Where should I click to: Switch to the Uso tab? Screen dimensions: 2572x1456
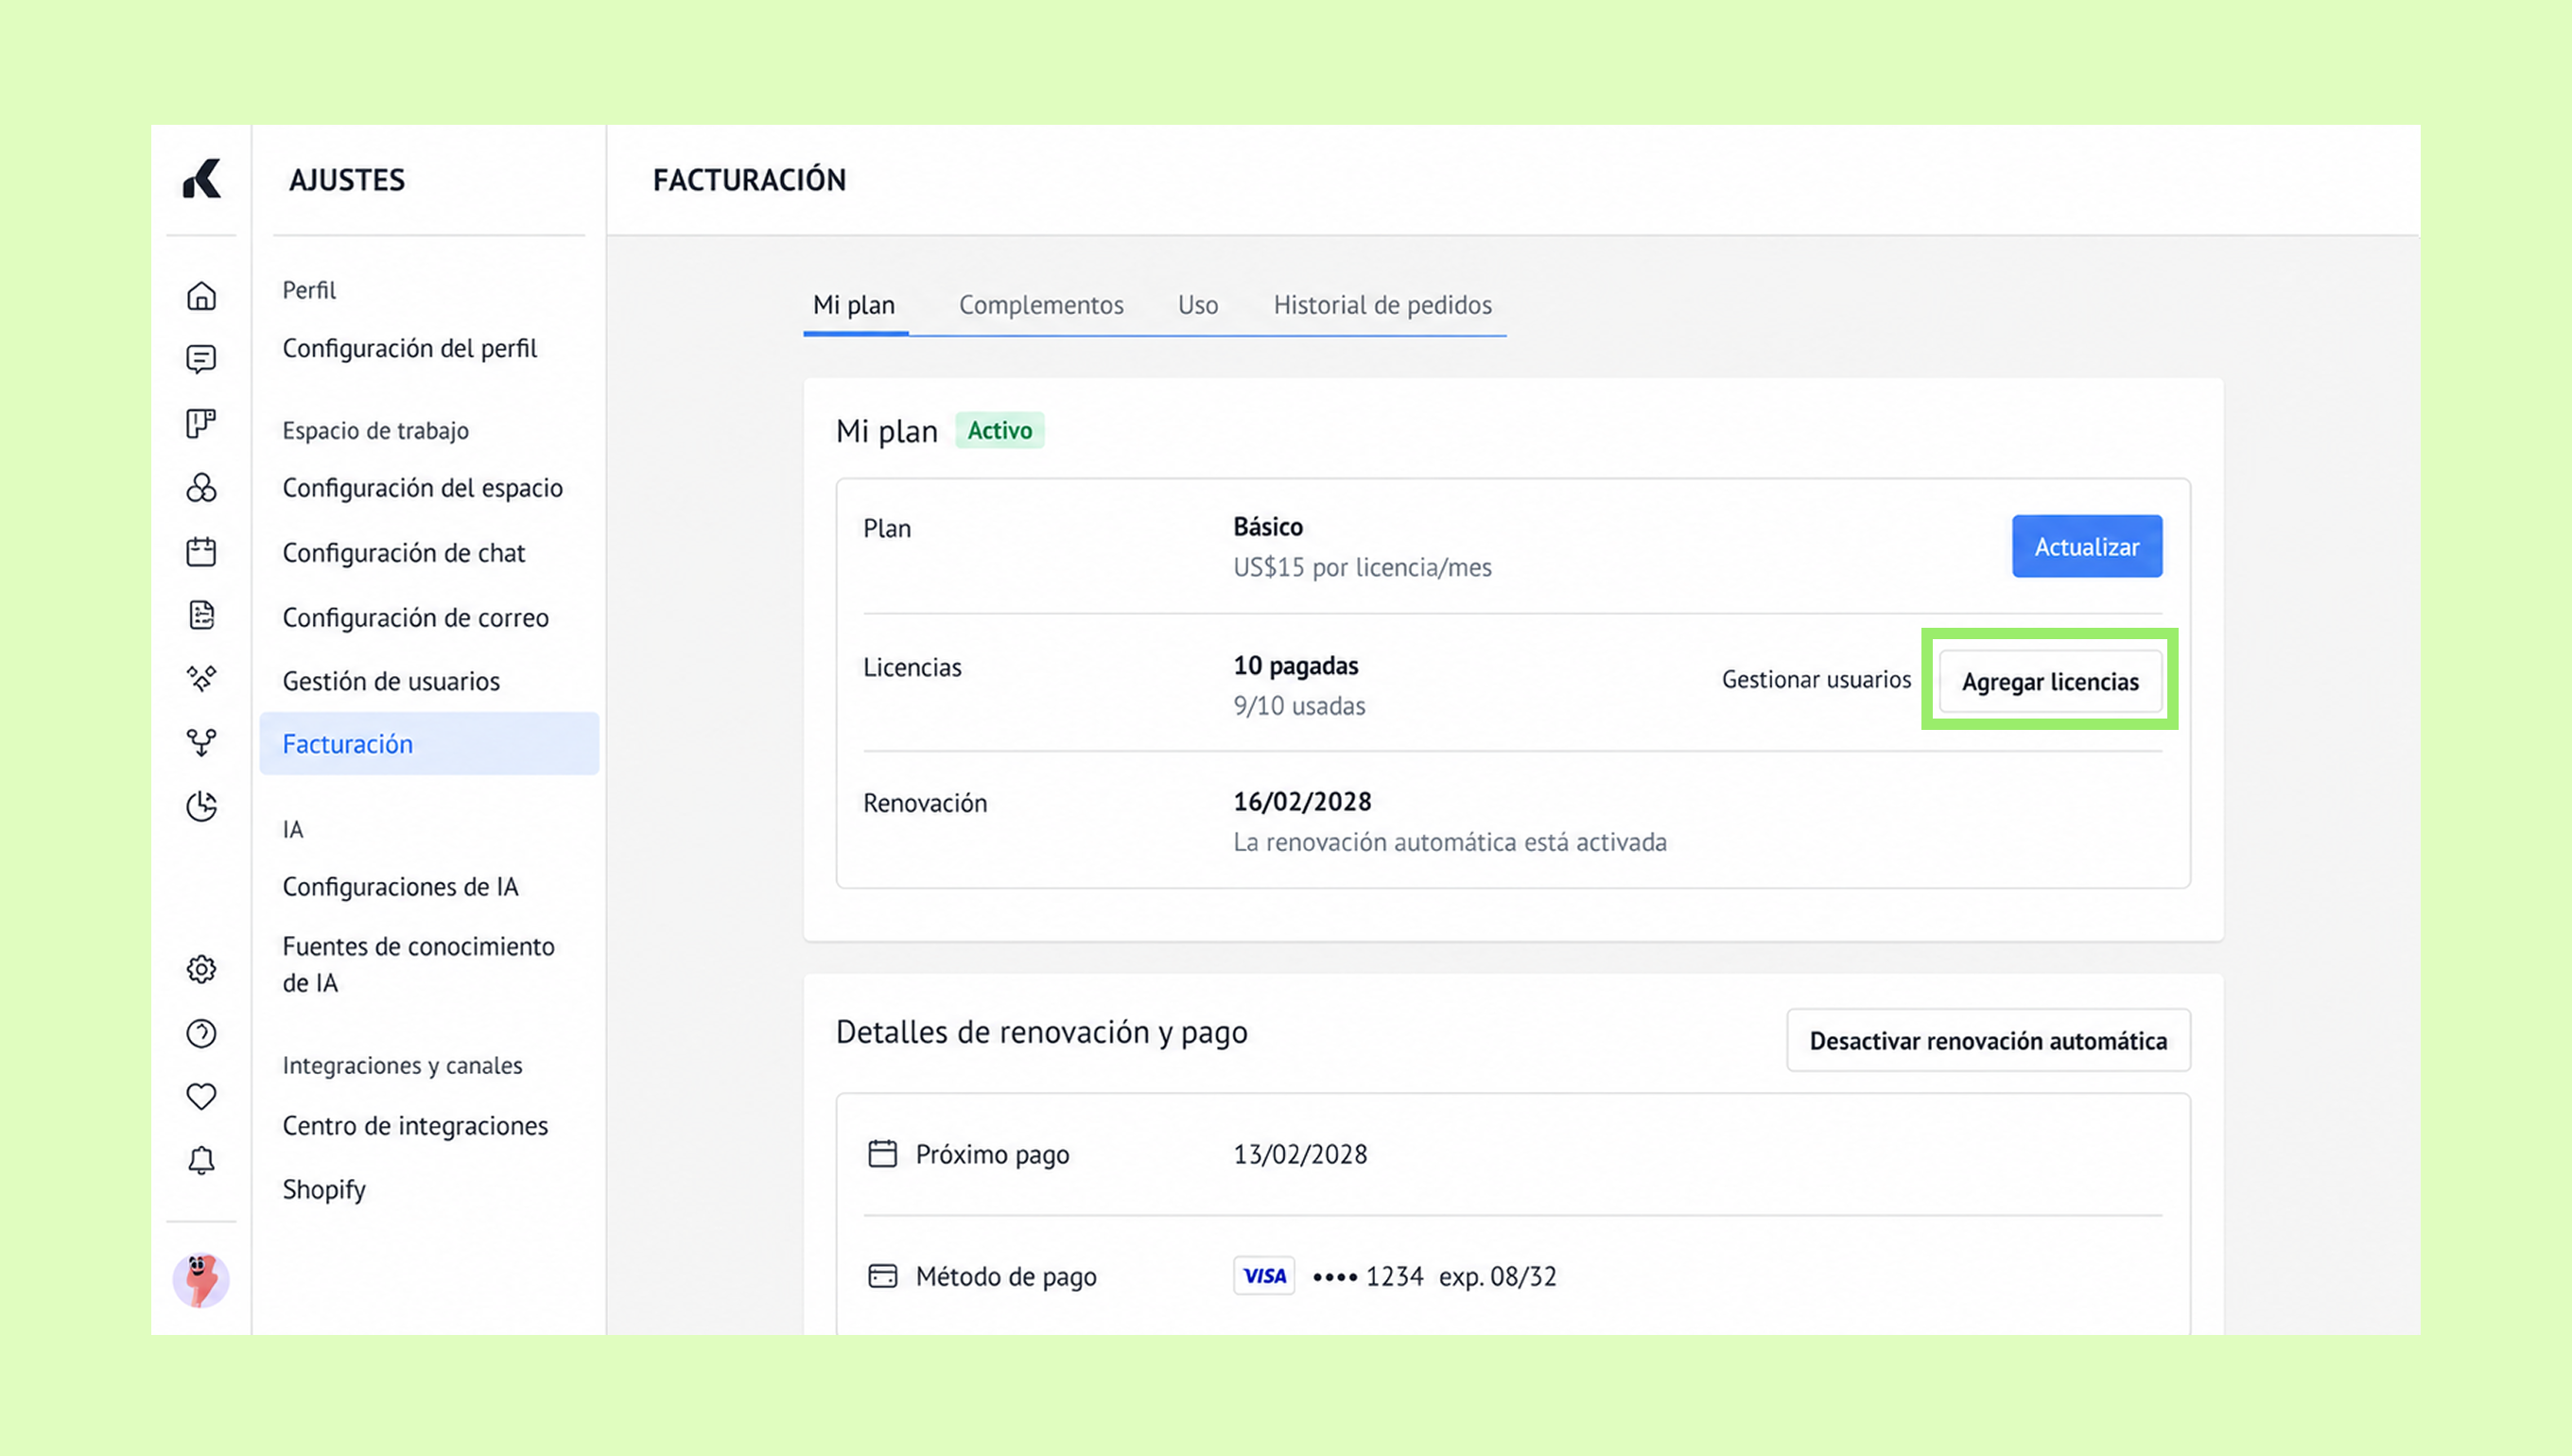click(x=1198, y=305)
